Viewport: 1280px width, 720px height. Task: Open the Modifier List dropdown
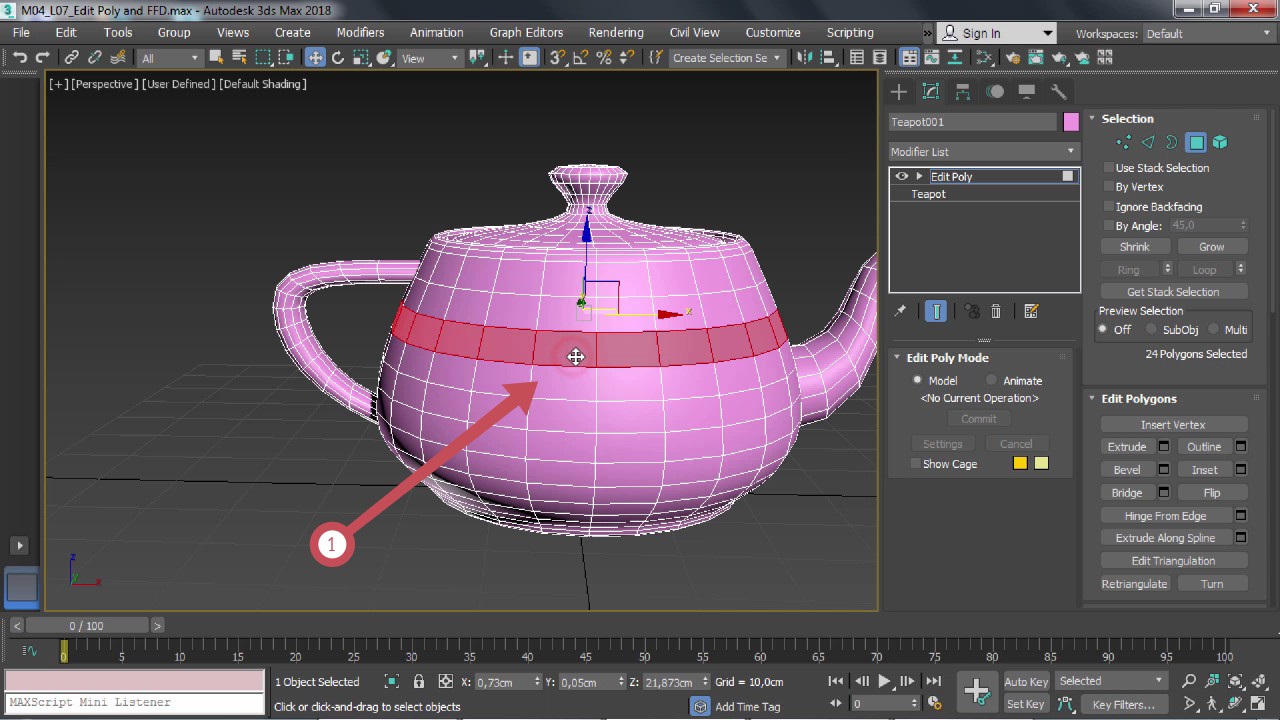984,152
